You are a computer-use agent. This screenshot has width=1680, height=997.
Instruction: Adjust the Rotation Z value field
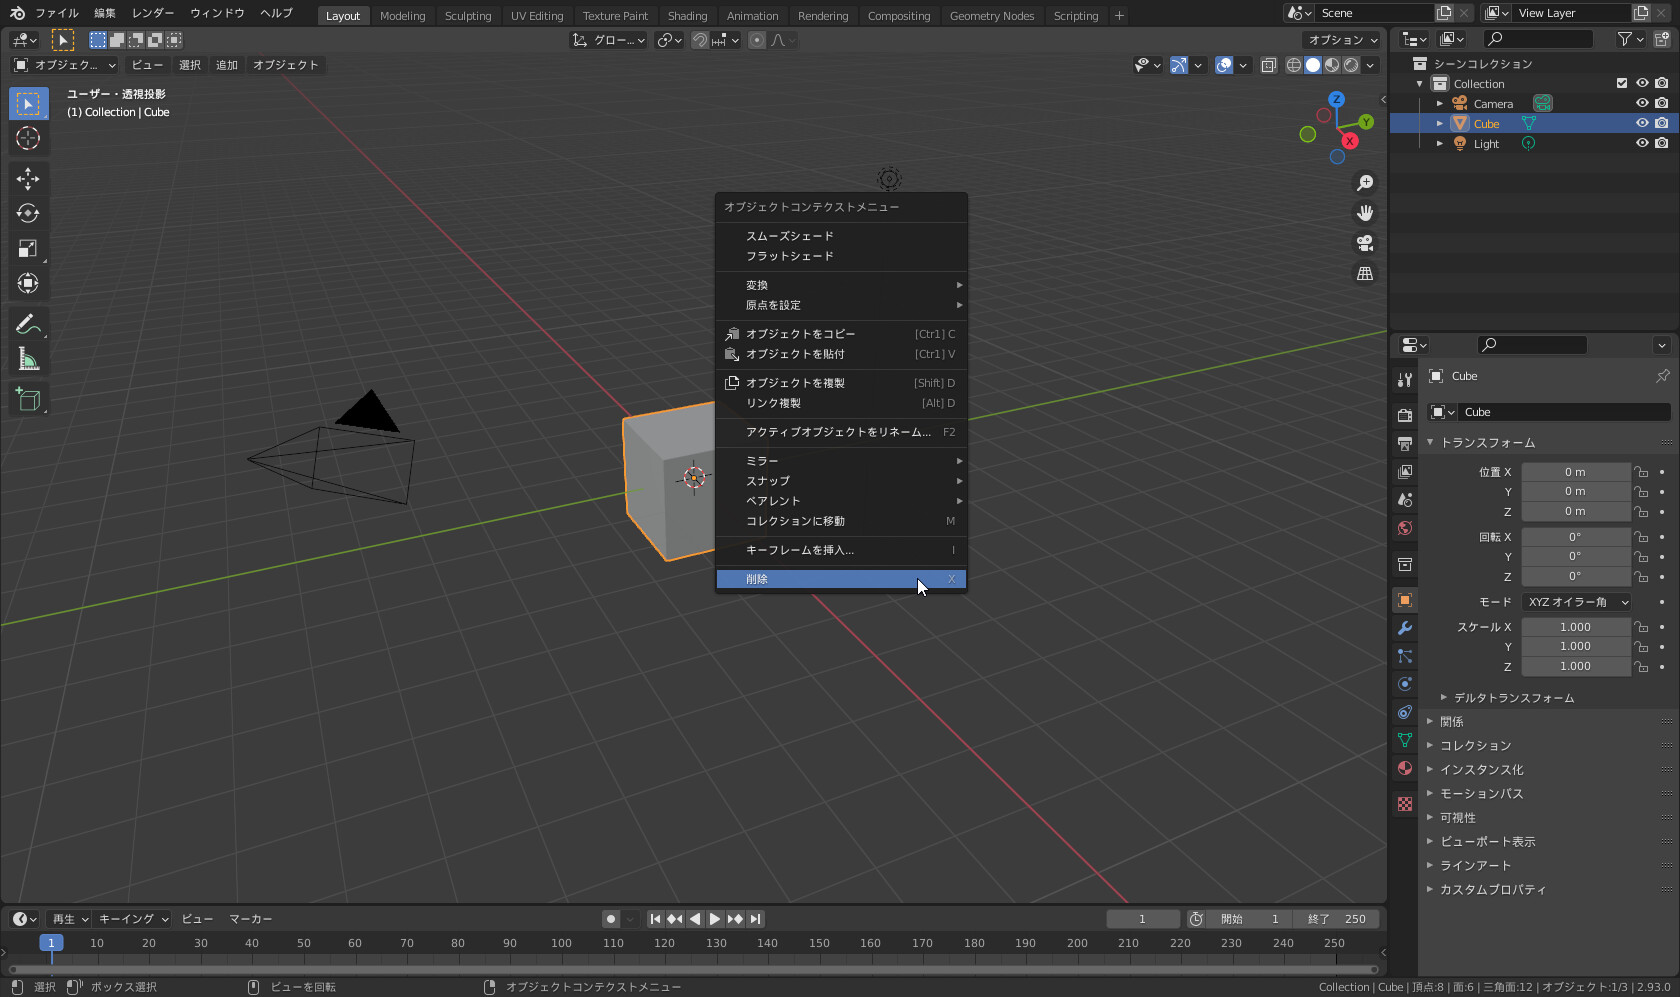pyautogui.click(x=1576, y=577)
